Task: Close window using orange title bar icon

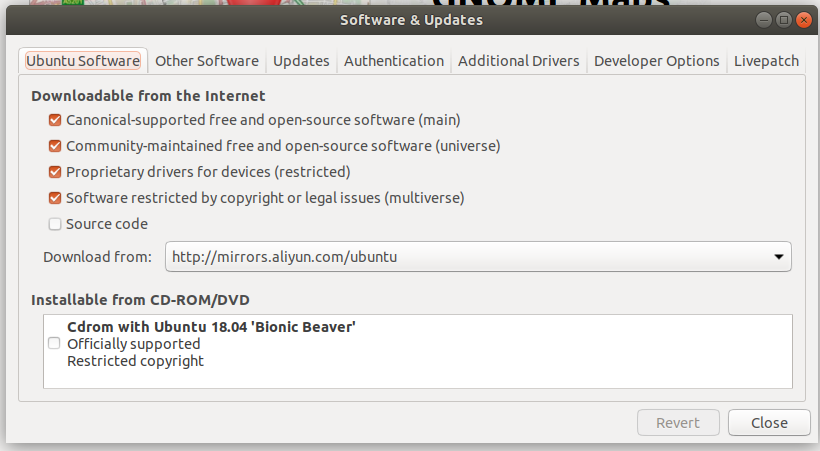Action: 802,19
